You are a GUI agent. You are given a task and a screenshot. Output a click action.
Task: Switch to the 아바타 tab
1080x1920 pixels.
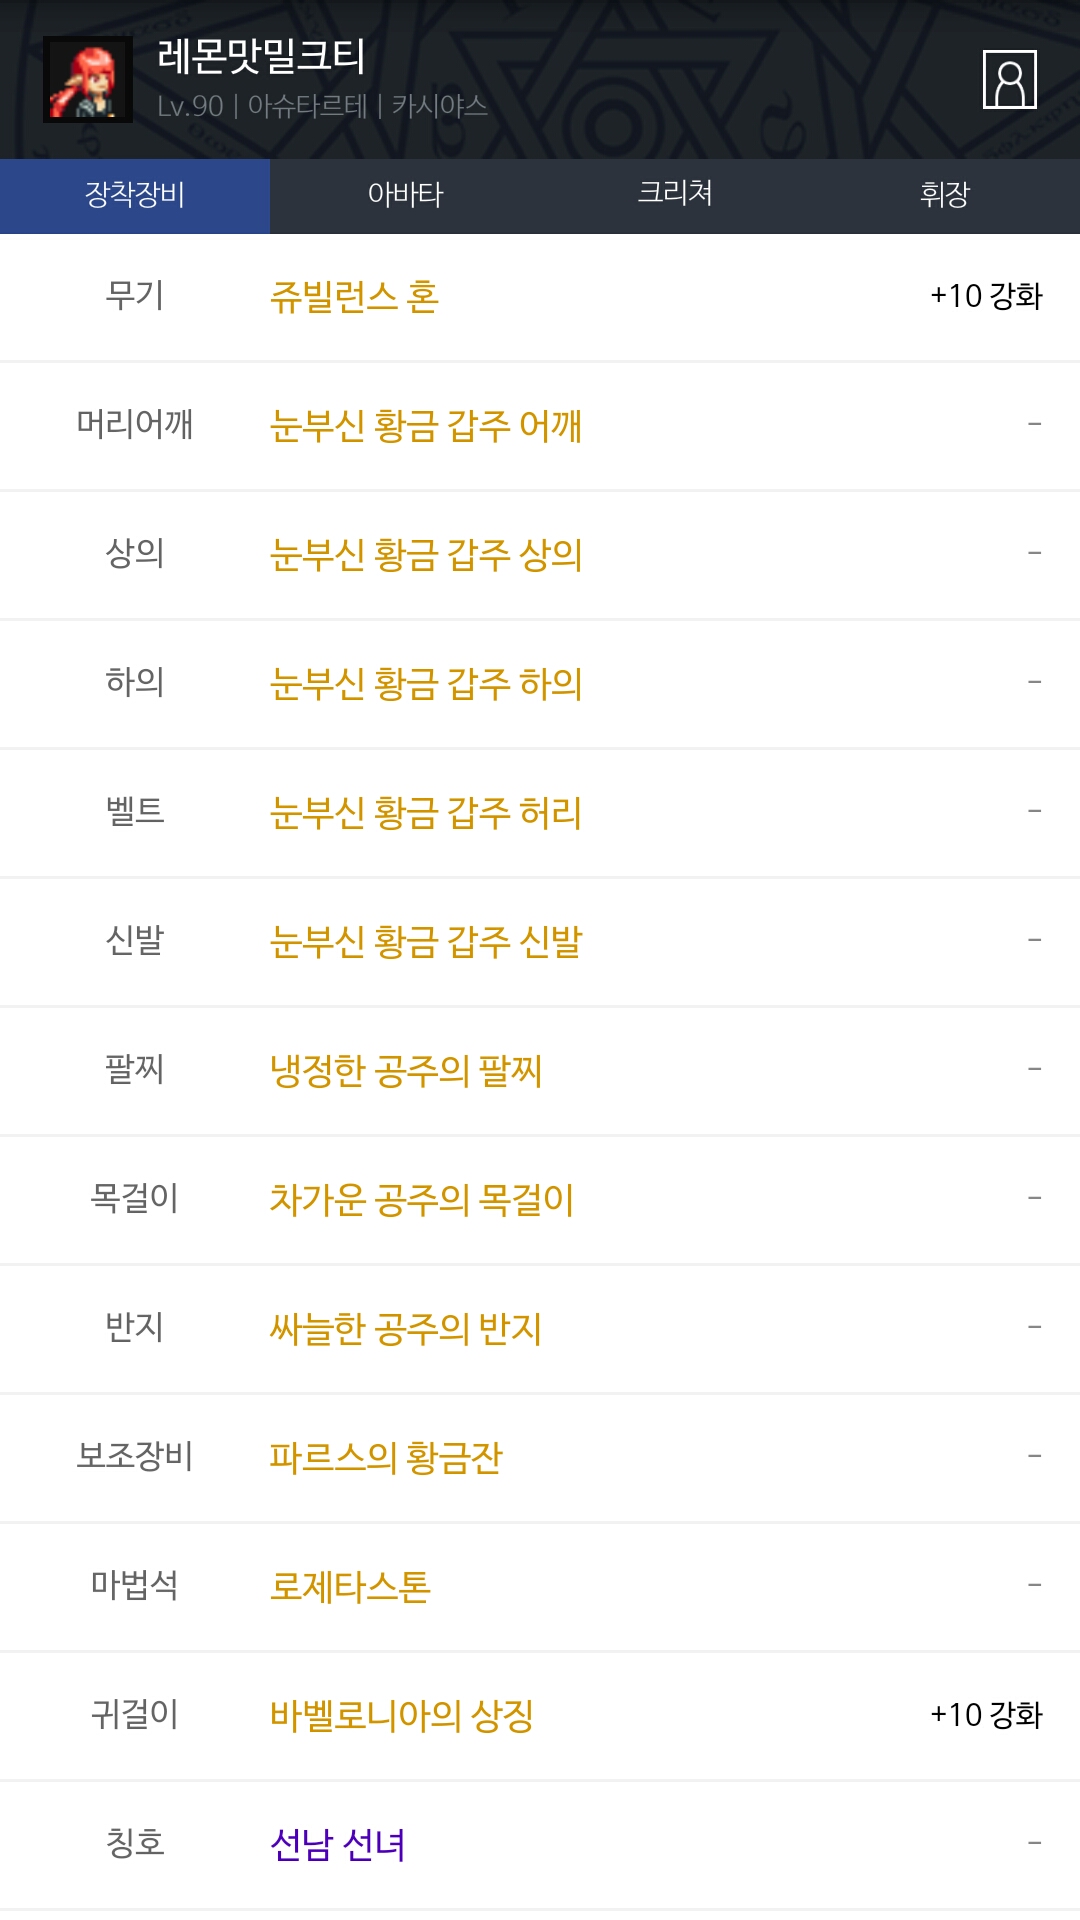(405, 194)
